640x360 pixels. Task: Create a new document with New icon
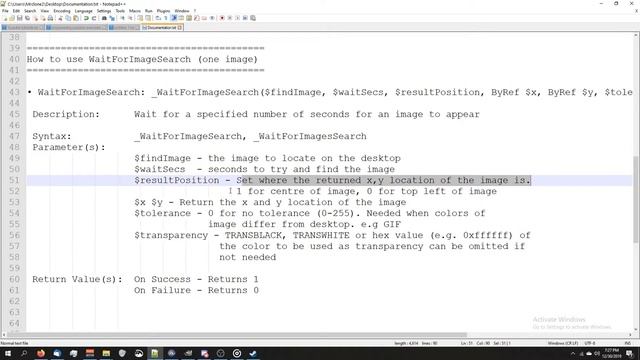(x=4, y=18)
